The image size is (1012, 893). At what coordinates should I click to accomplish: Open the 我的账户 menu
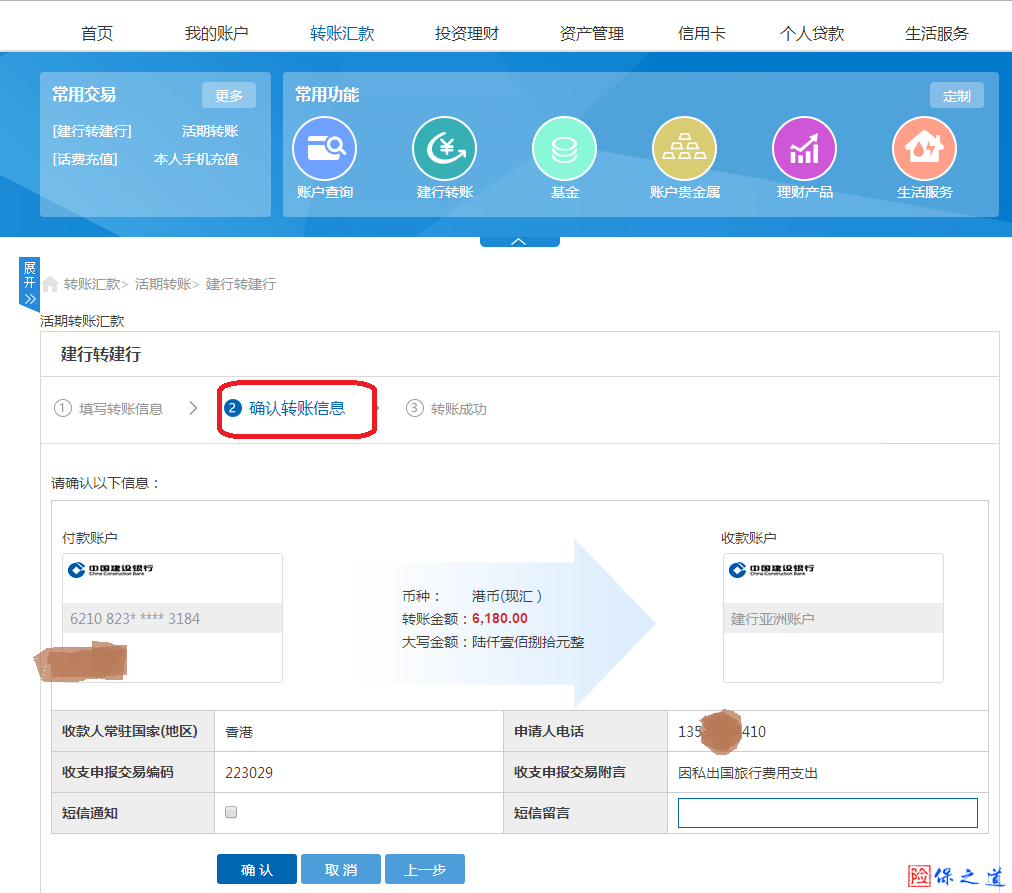(216, 34)
